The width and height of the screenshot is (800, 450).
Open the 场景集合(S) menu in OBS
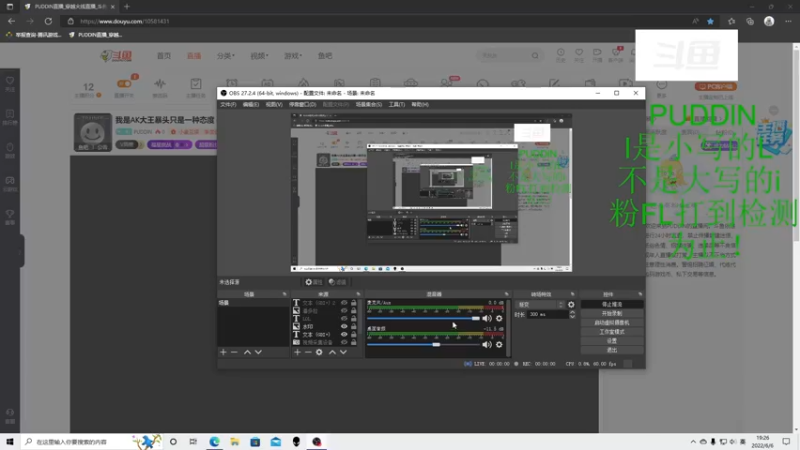(368, 105)
